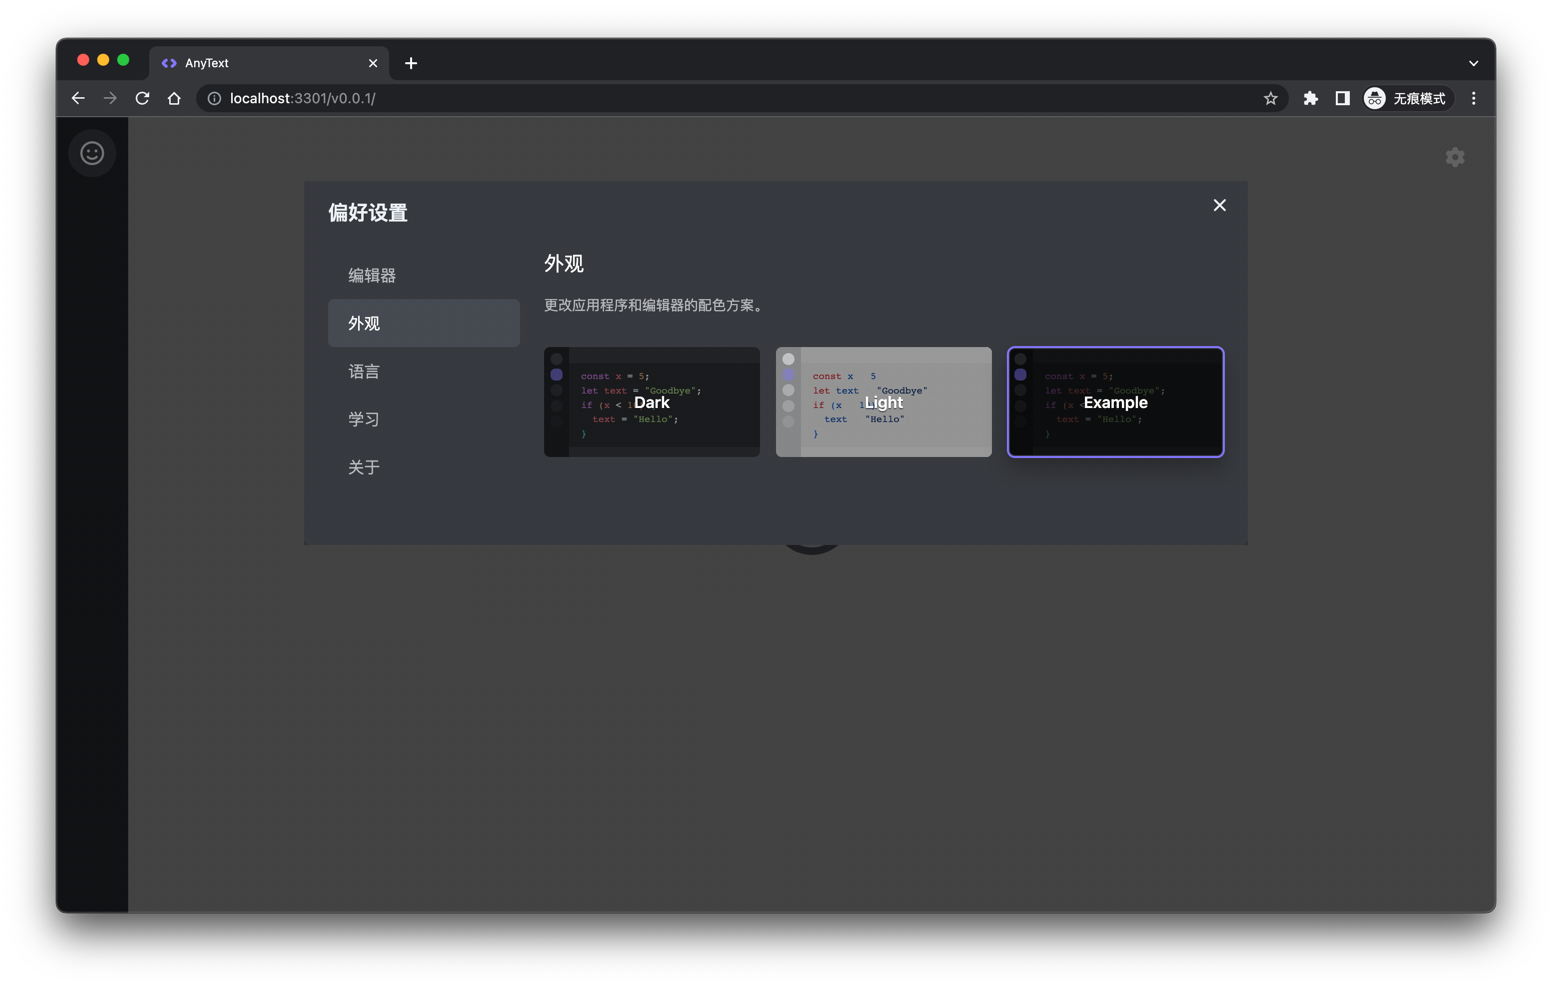Open settings via the gear icon

pyautogui.click(x=1455, y=157)
